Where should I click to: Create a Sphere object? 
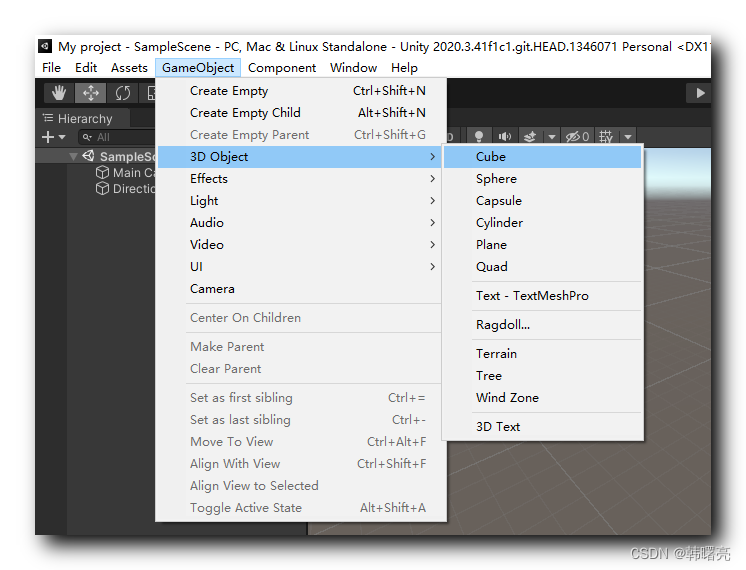point(543,179)
